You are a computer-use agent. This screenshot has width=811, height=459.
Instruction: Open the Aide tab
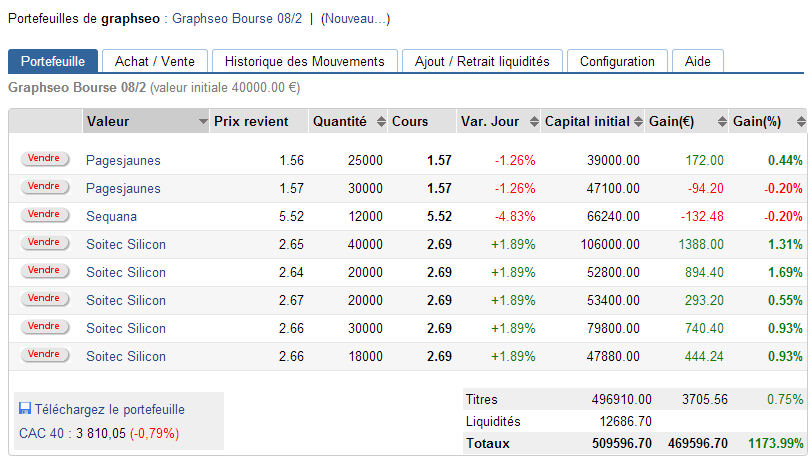click(698, 62)
